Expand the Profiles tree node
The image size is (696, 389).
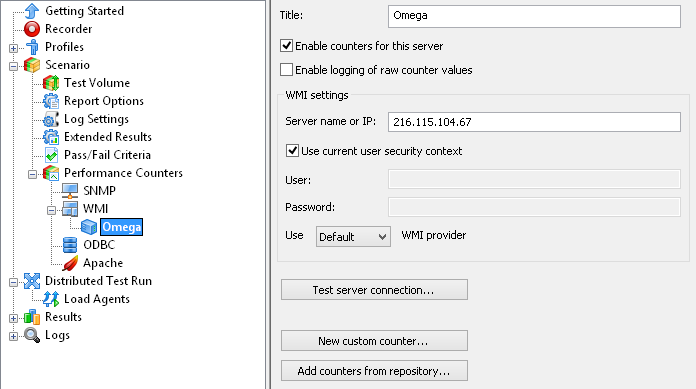point(13,48)
